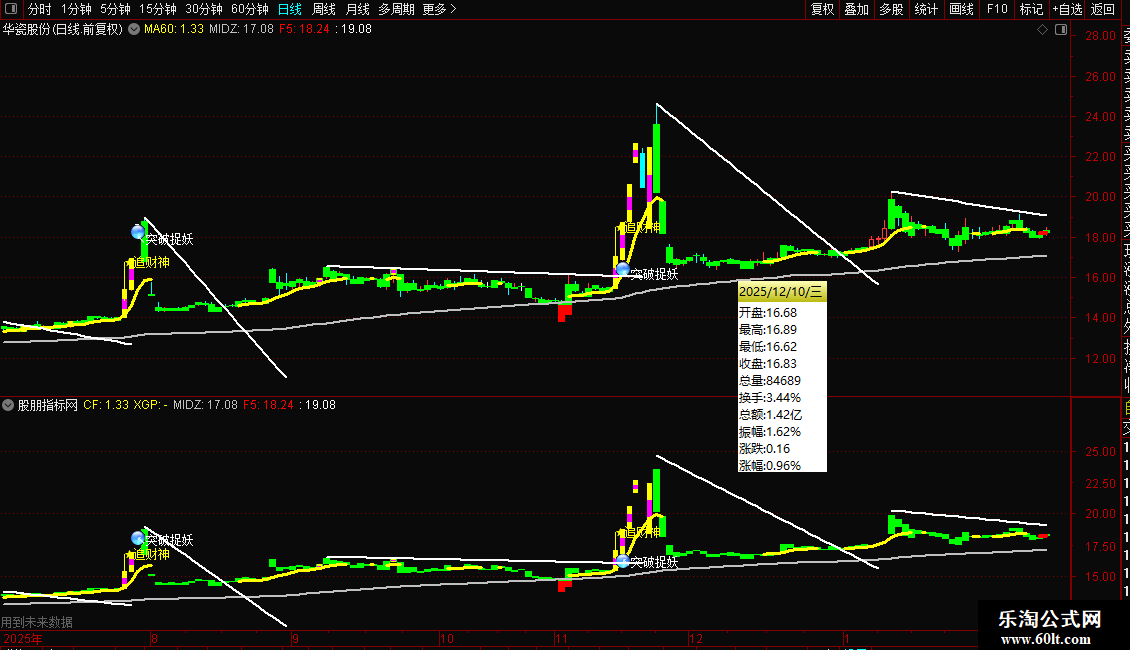Expand the 更多 periods menu
1130x650 pixels.
[440, 9]
